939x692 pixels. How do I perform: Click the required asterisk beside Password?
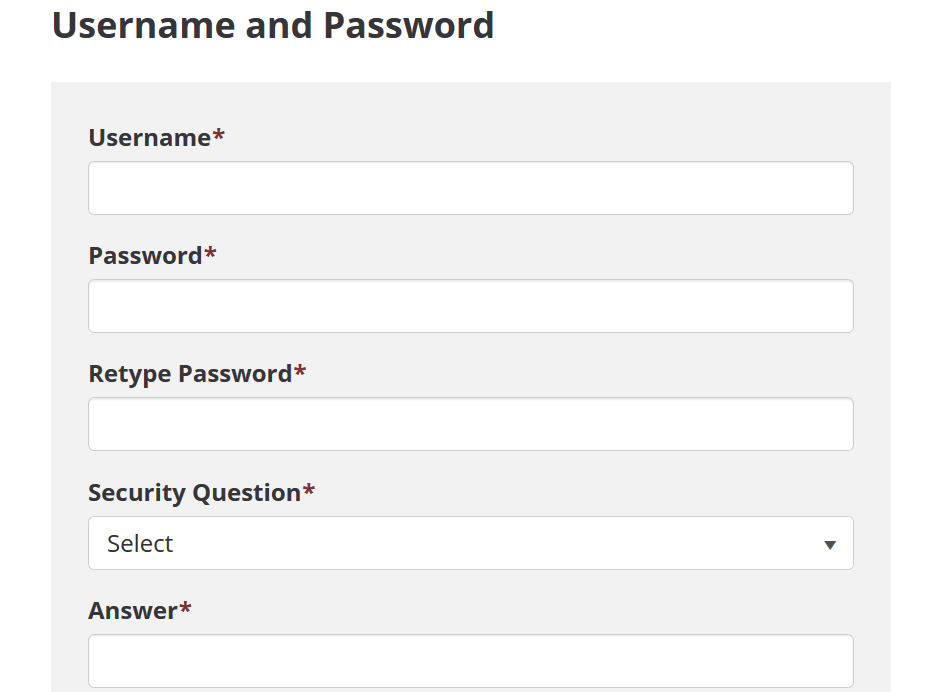click(x=210, y=252)
